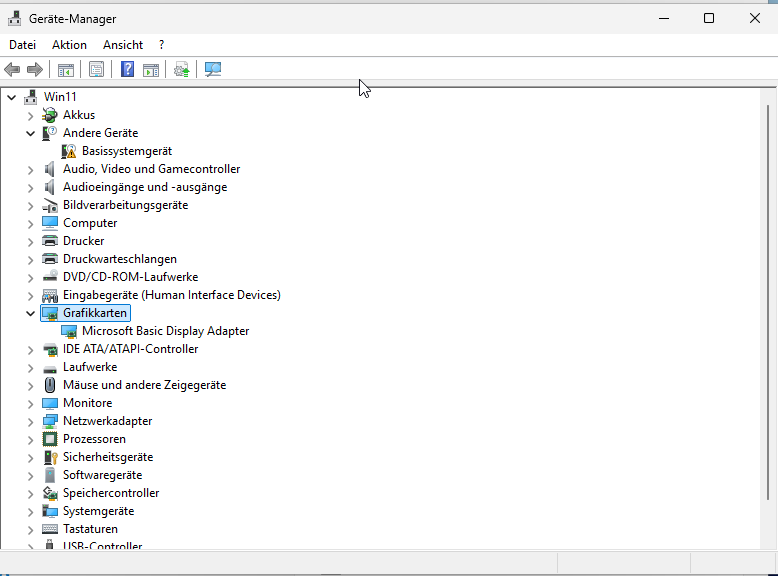Maximize the Geräte-Manager window
This screenshot has width=778, height=576.
709,18
